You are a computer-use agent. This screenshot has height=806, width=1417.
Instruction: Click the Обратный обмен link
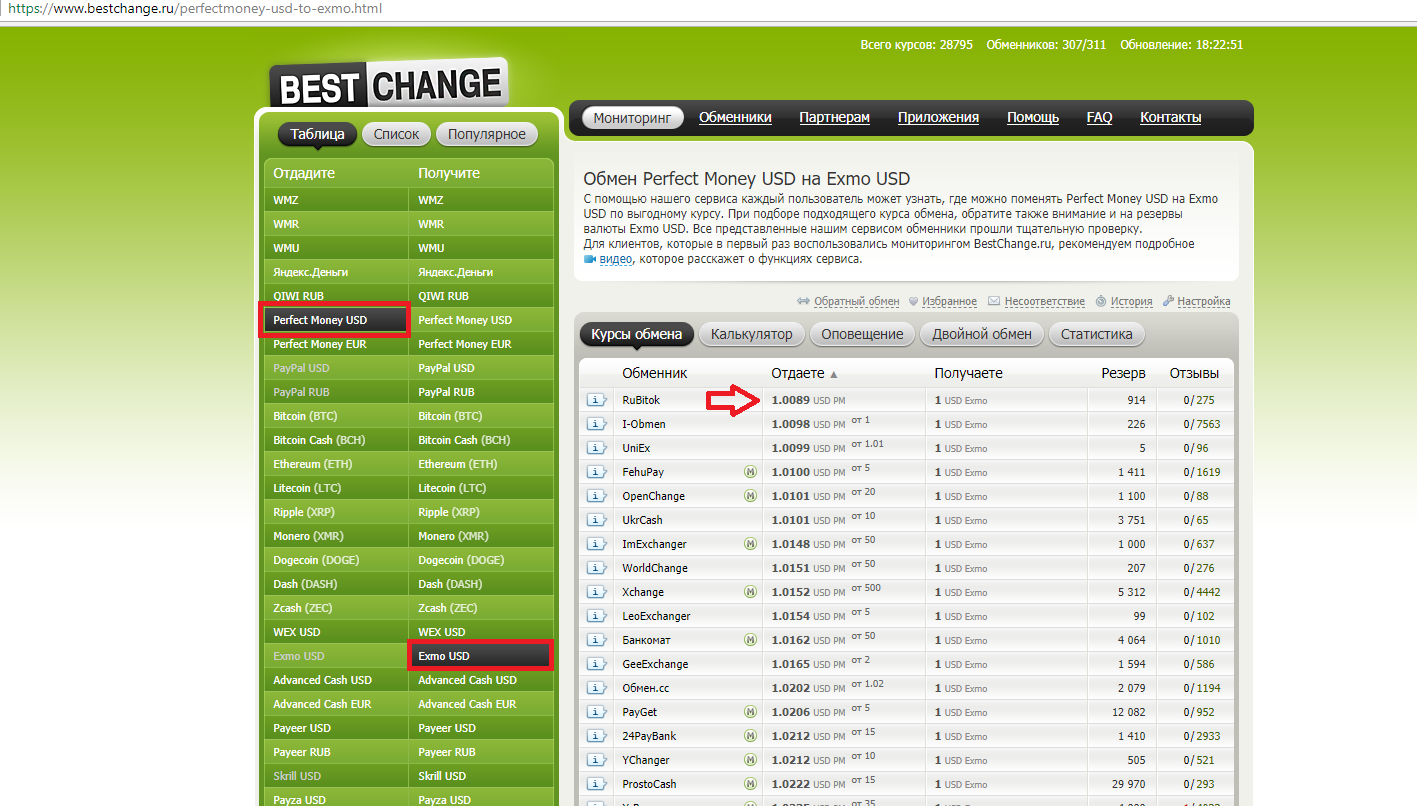(x=857, y=301)
